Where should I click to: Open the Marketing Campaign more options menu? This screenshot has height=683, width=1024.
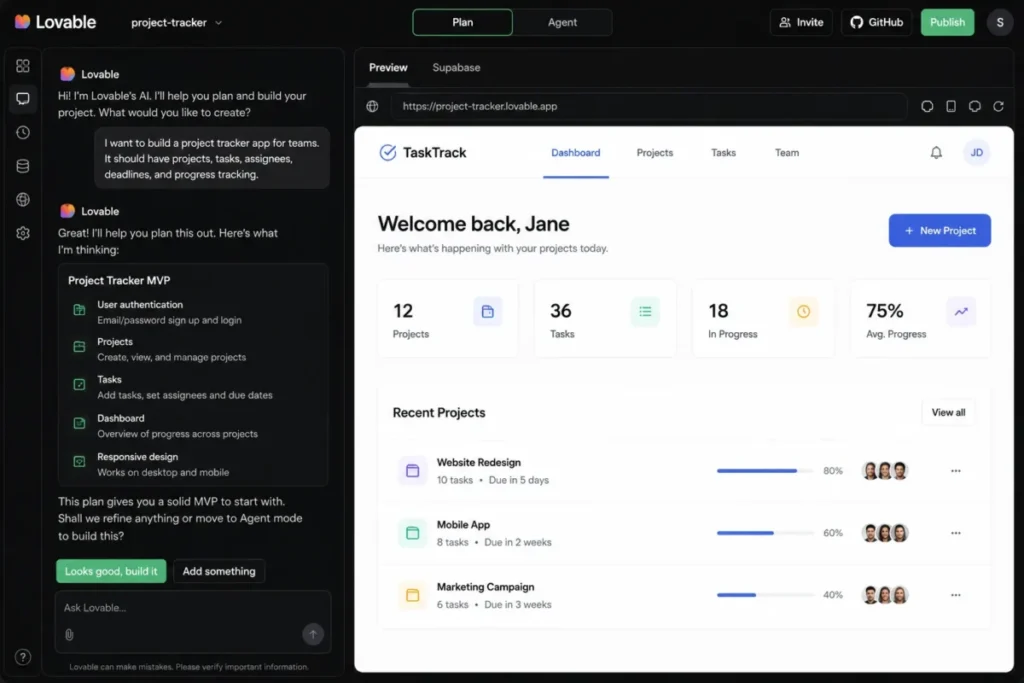(955, 595)
